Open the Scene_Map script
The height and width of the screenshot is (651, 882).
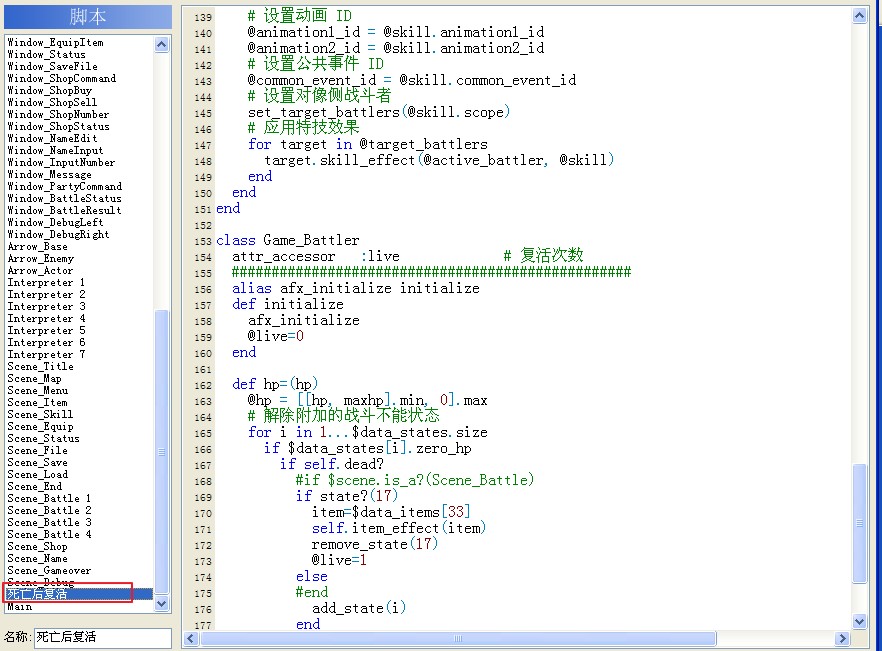click(34, 379)
